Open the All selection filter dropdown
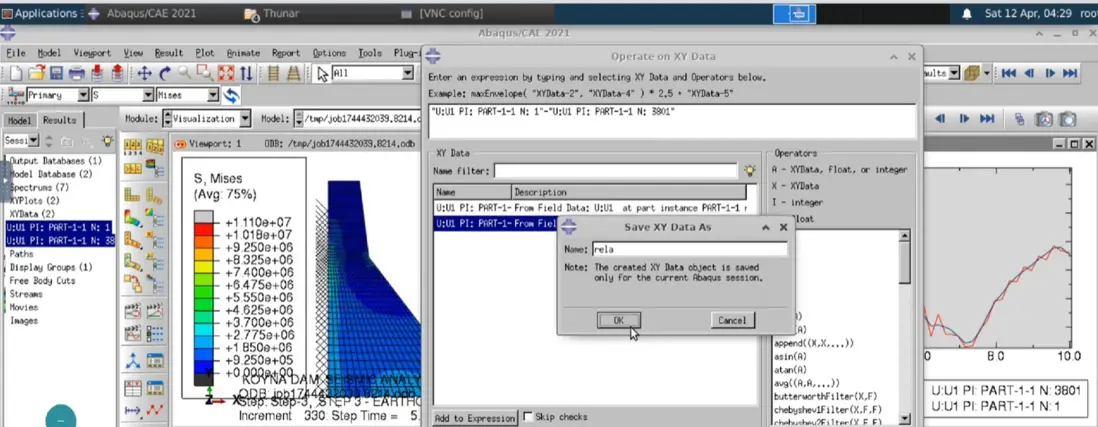Image resolution: width=1098 pixels, height=427 pixels. [x=408, y=74]
